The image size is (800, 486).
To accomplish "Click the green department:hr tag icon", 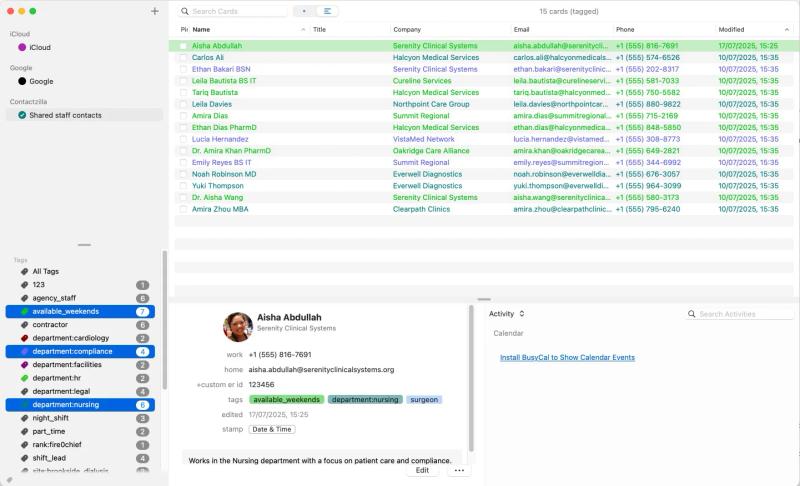I will [24, 378].
